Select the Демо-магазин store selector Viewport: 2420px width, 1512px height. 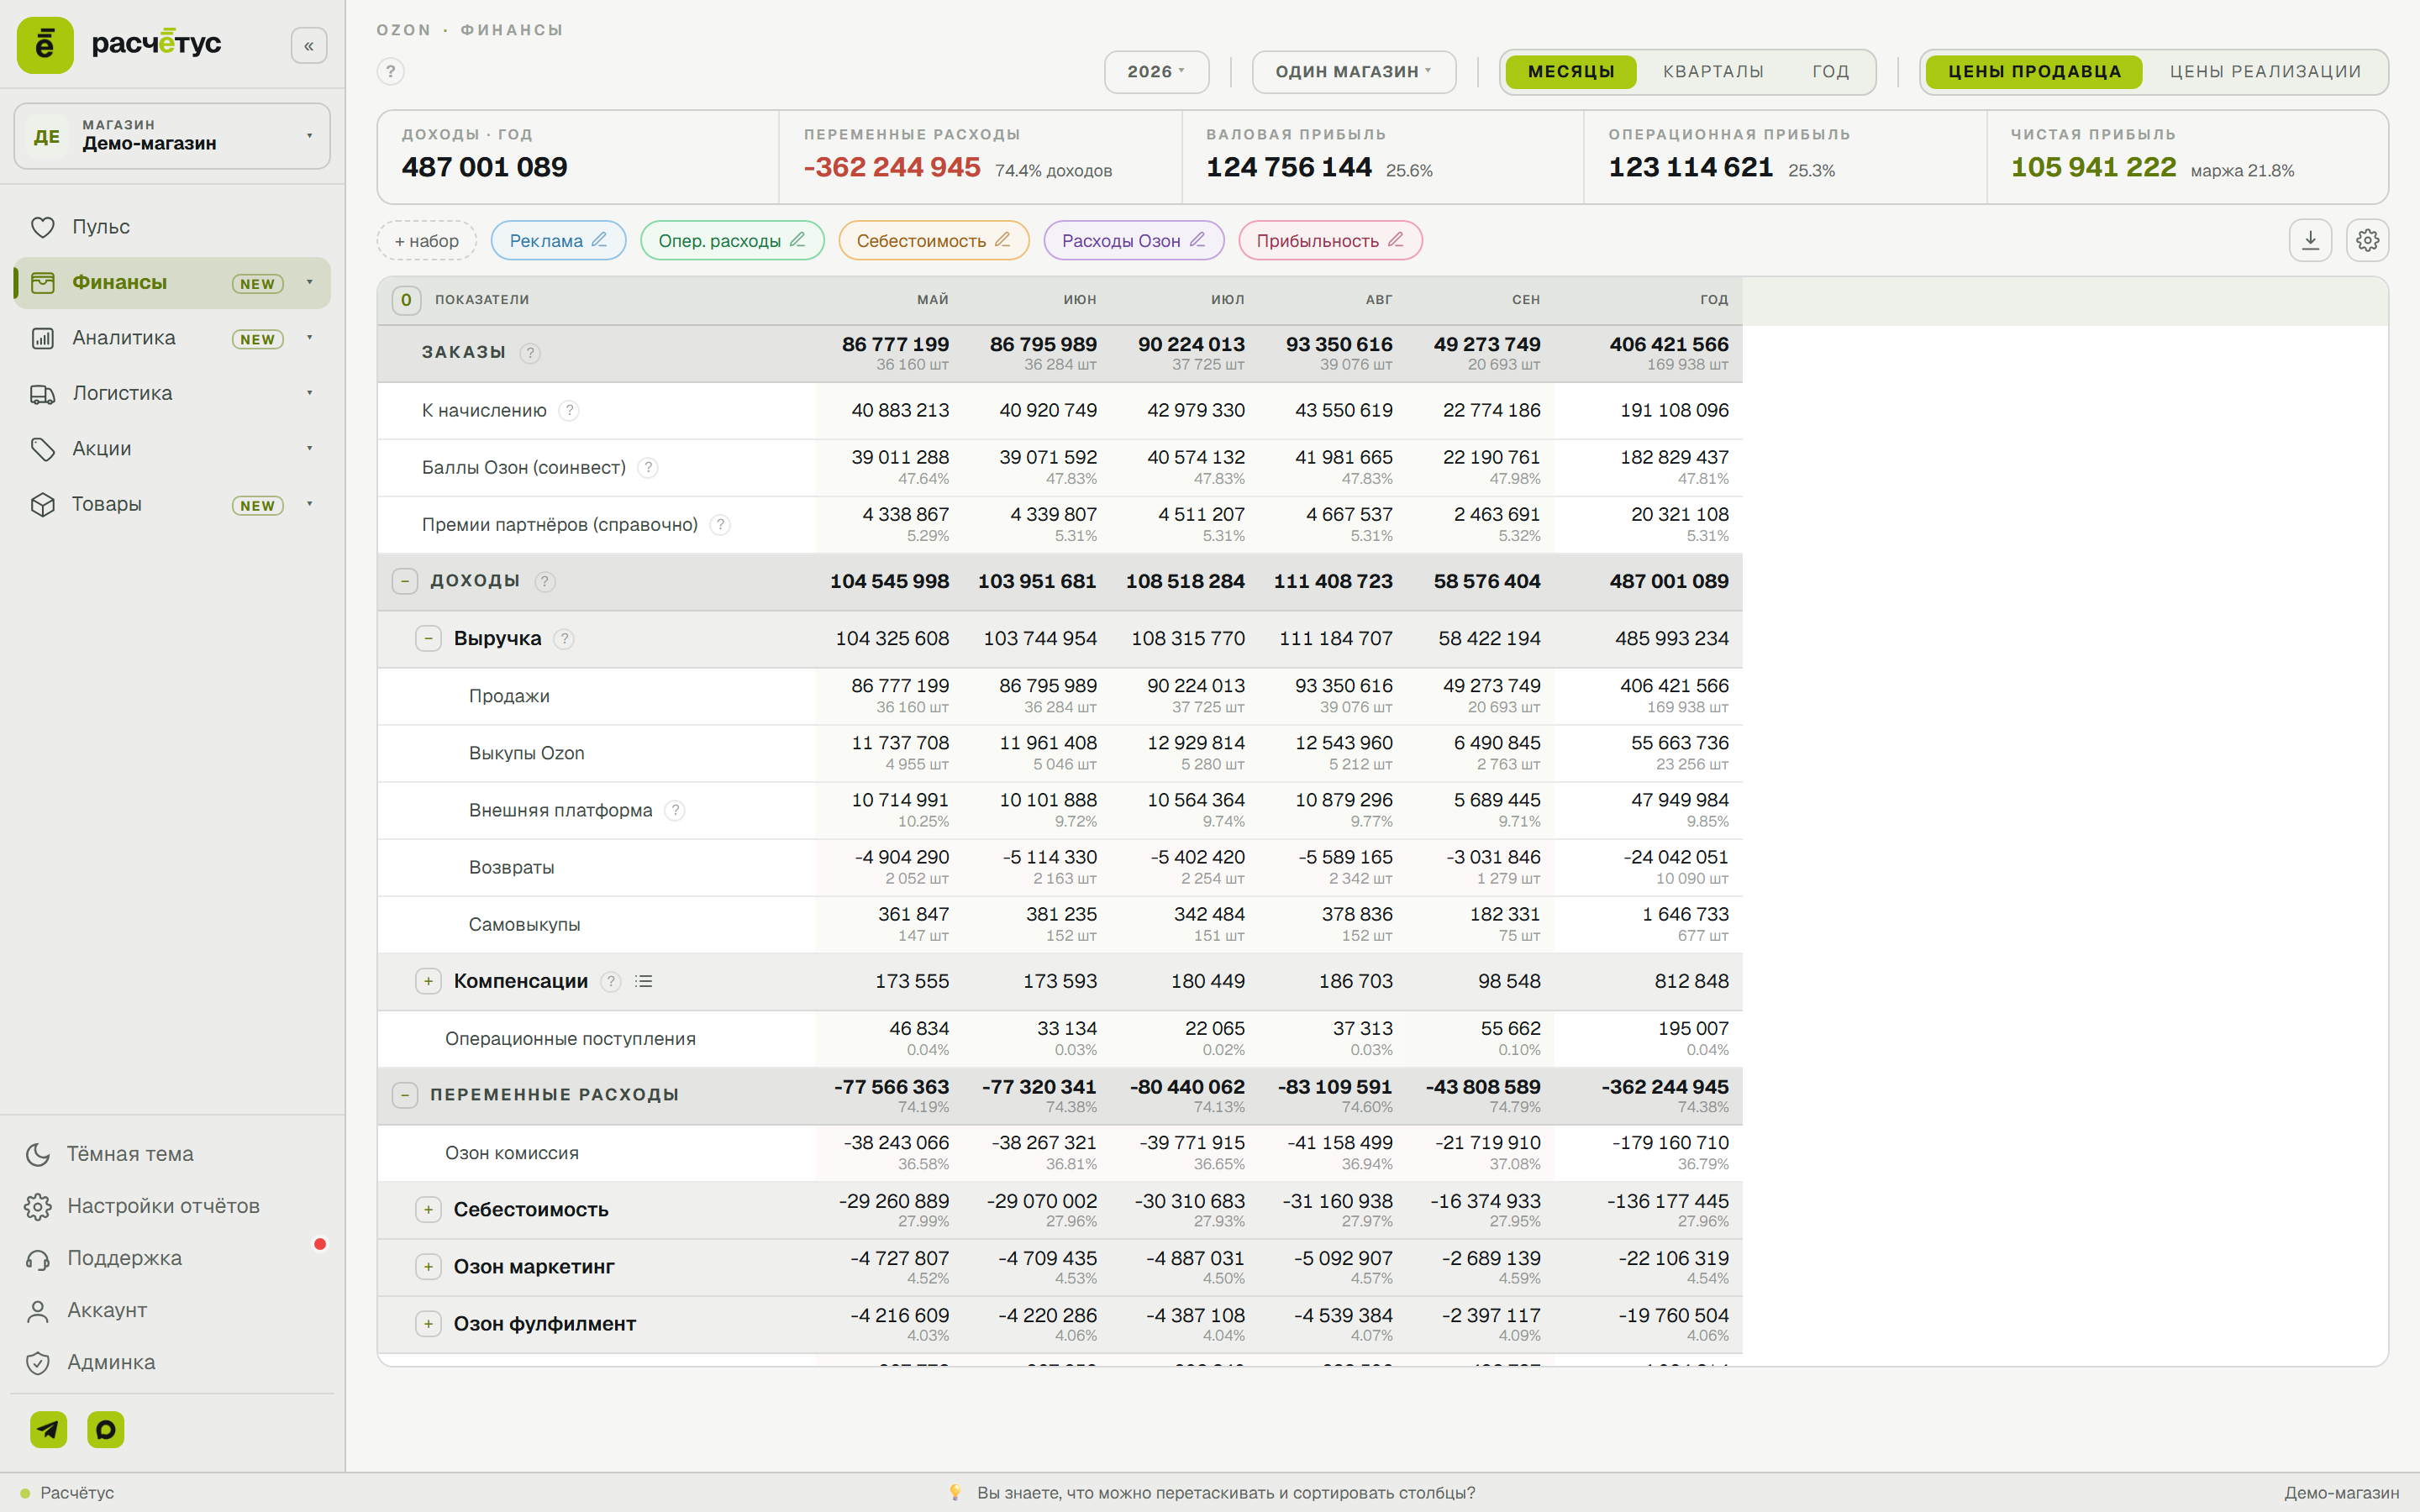pyautogui.click(x=172, y=136)
